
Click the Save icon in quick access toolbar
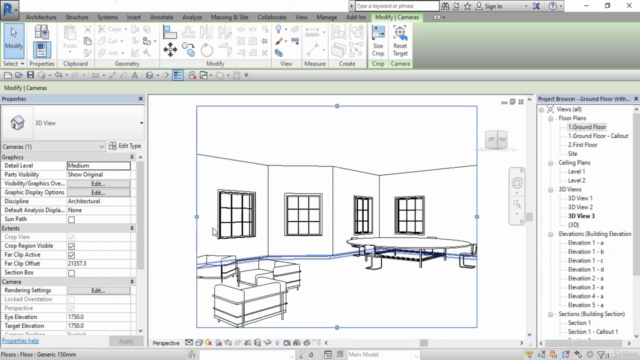click(30, 75)
